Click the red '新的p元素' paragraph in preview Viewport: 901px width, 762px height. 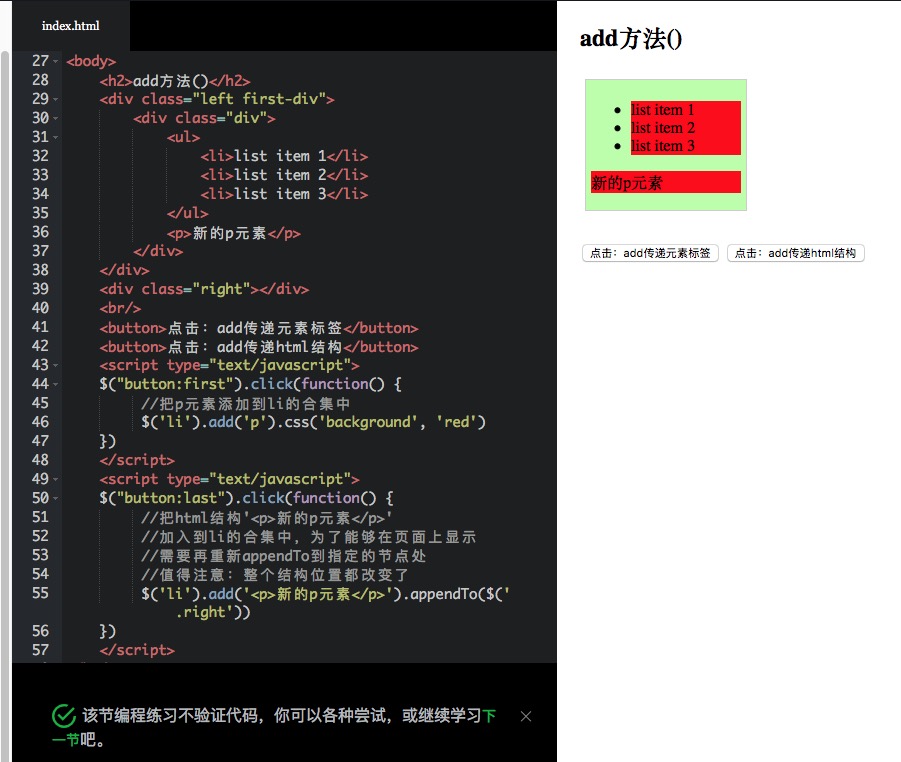point(665,182)
